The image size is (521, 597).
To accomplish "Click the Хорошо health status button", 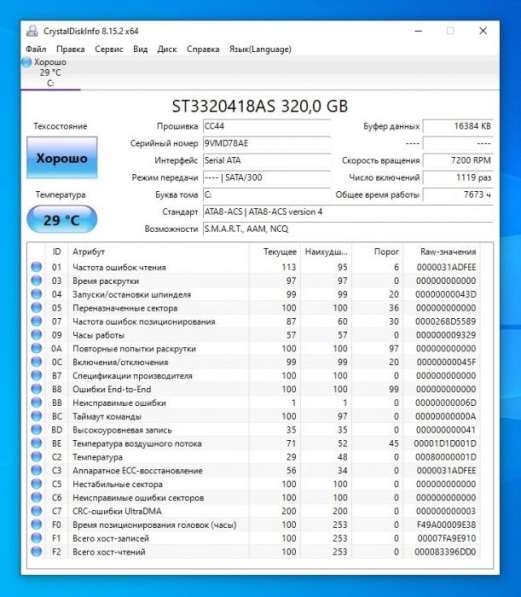I will [x=62, y=158].
